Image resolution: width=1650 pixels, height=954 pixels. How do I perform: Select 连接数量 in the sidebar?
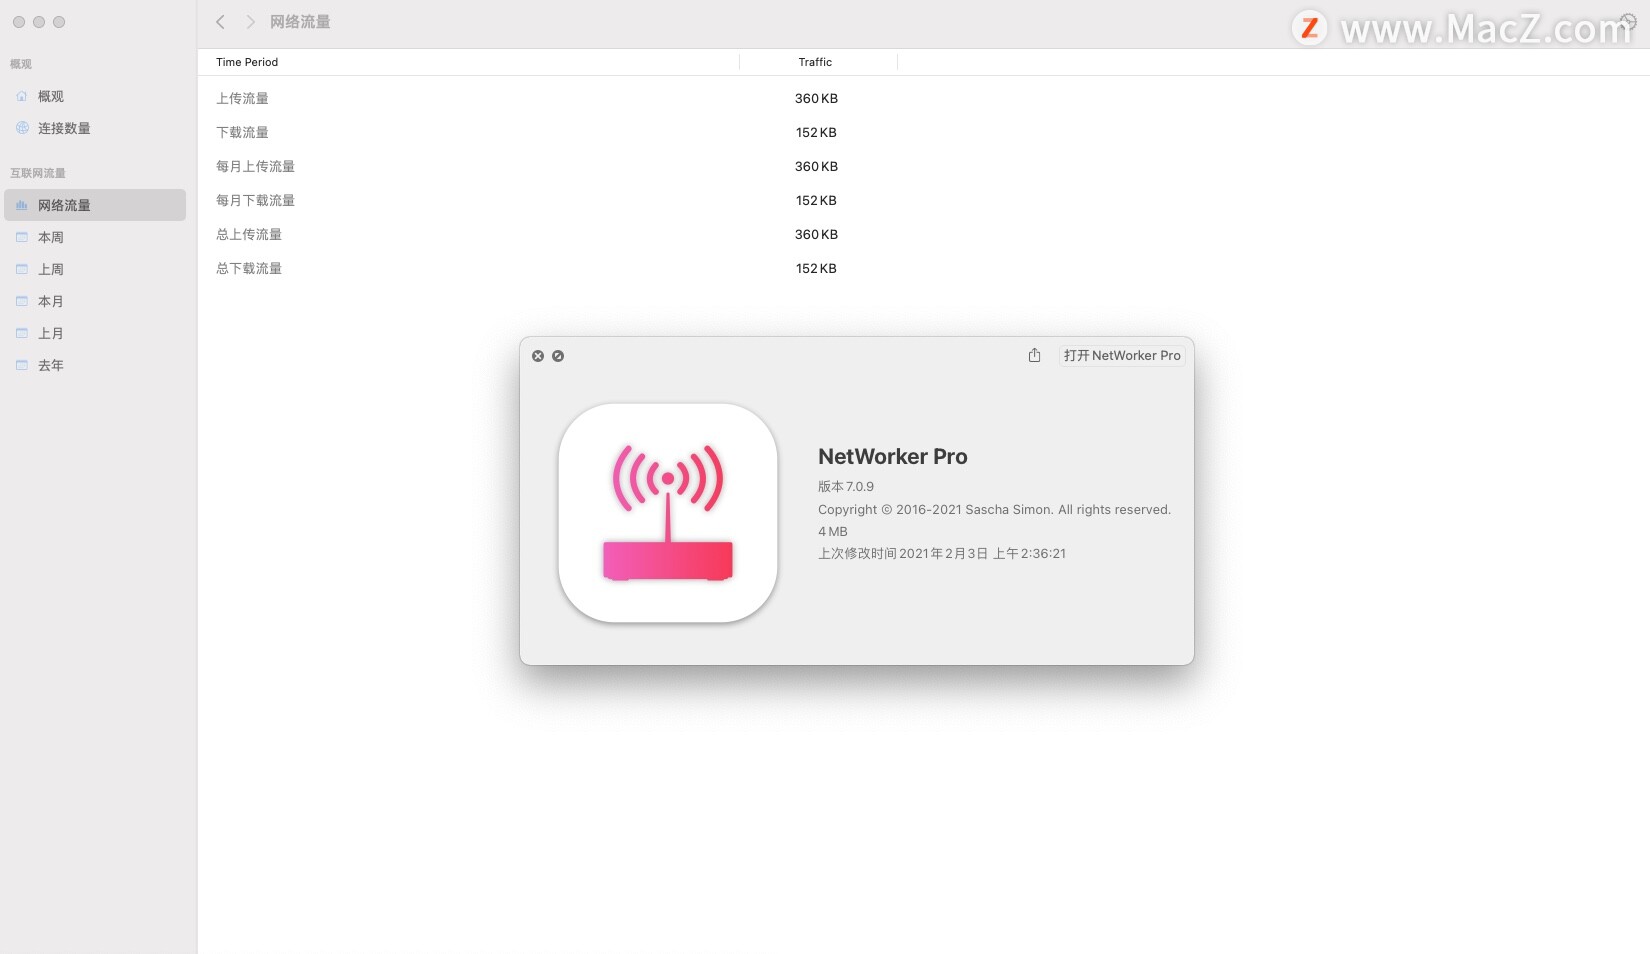point(95,128)
